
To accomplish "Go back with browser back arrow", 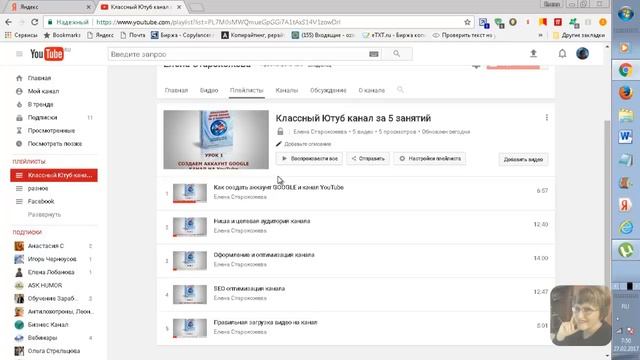I will 9,22.
